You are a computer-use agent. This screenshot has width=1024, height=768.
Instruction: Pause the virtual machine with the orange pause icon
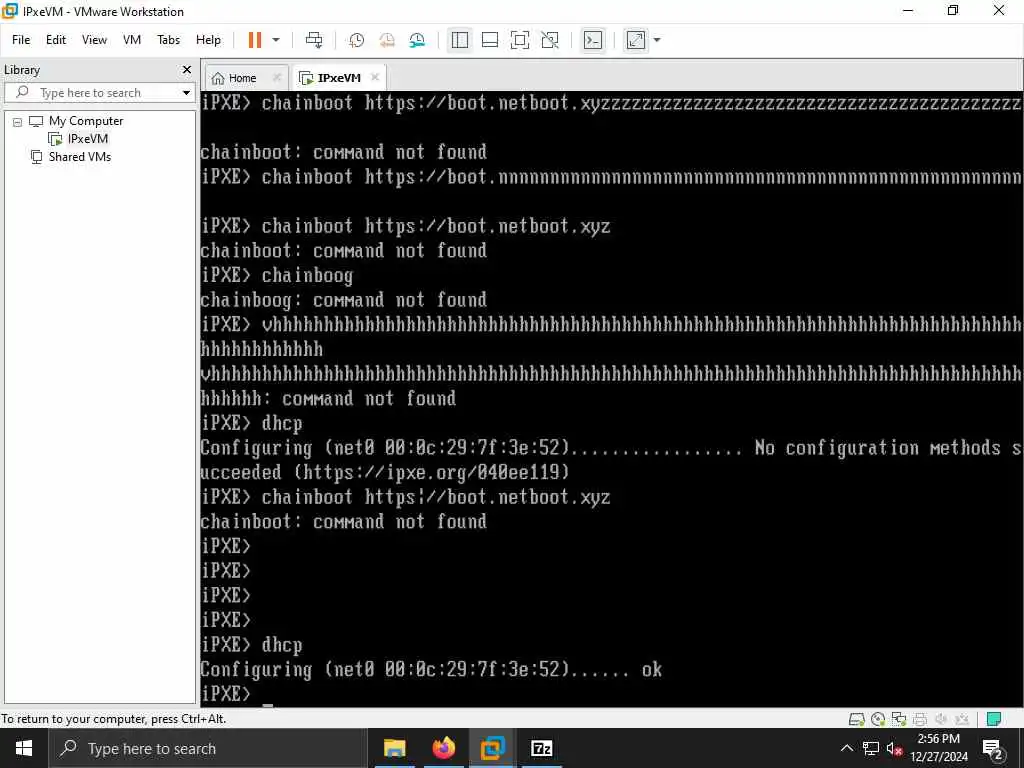pyautogui.click(x=255, y=40)
